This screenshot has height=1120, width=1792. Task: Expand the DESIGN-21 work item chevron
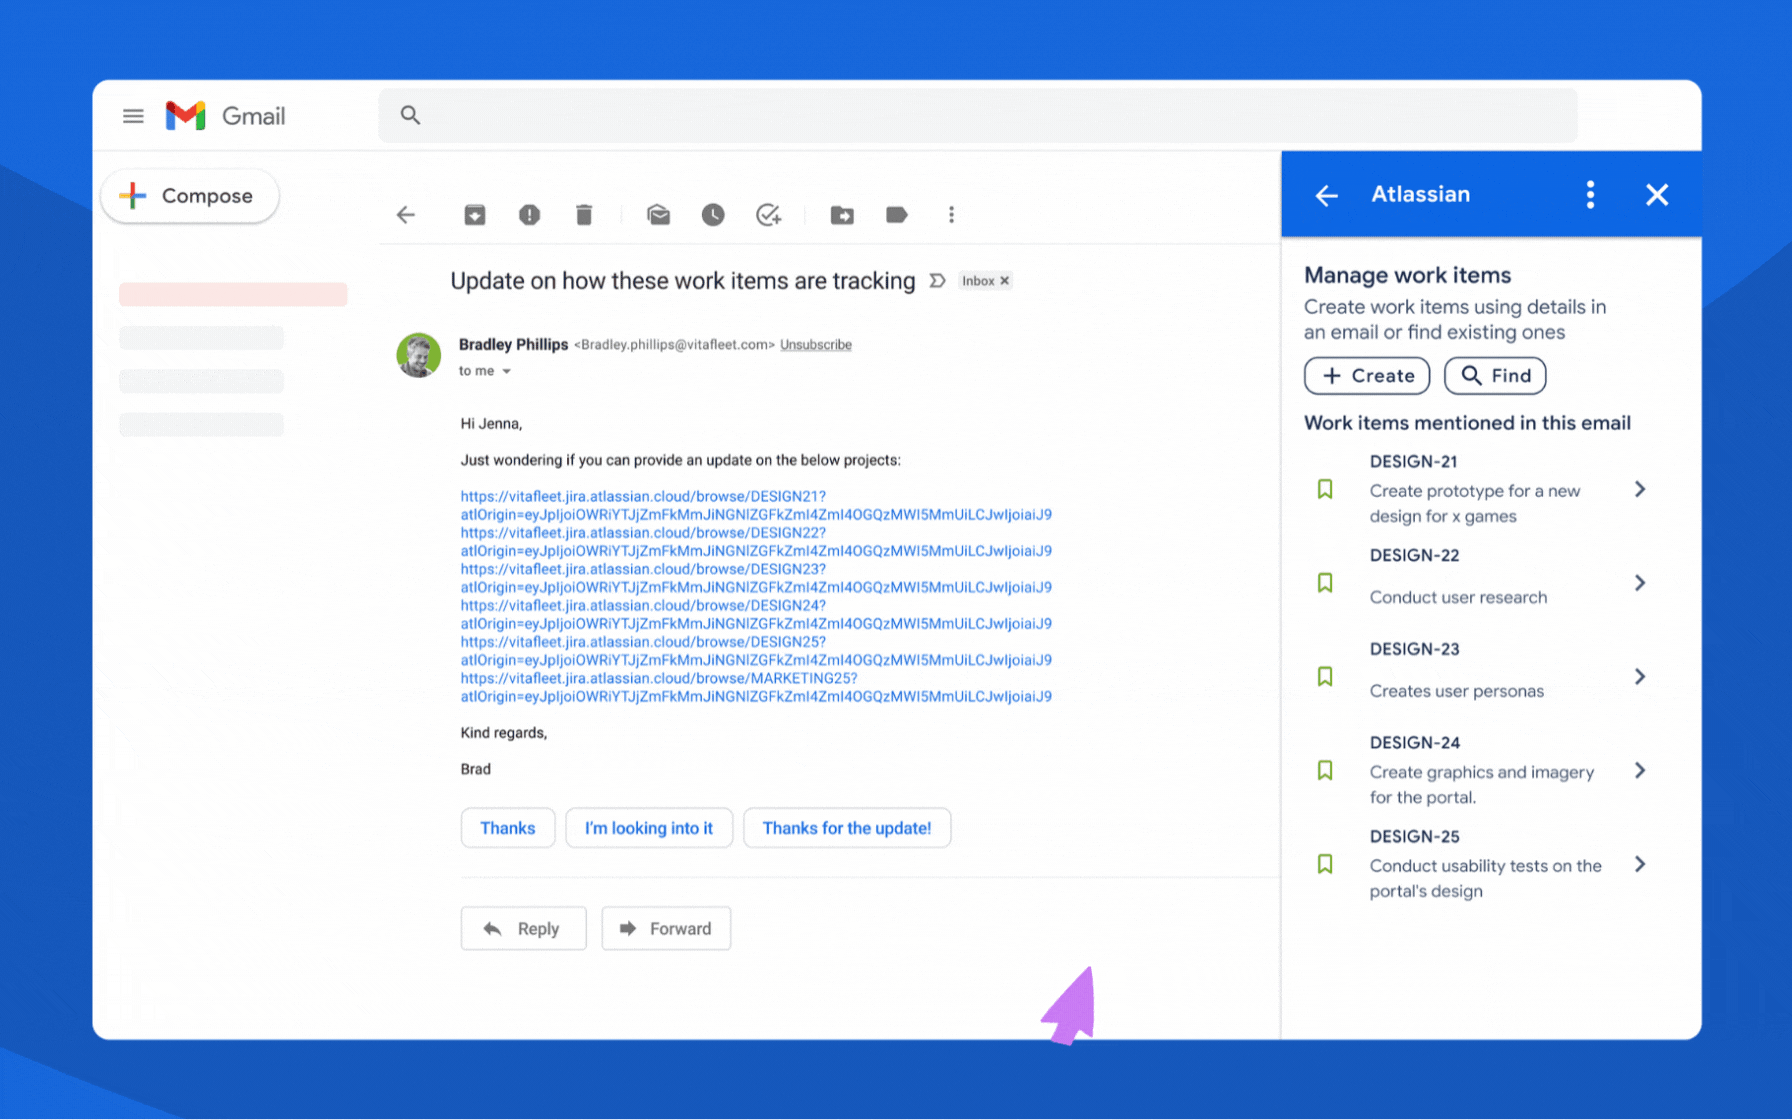pyautogui.click(x=1640, y=489)
